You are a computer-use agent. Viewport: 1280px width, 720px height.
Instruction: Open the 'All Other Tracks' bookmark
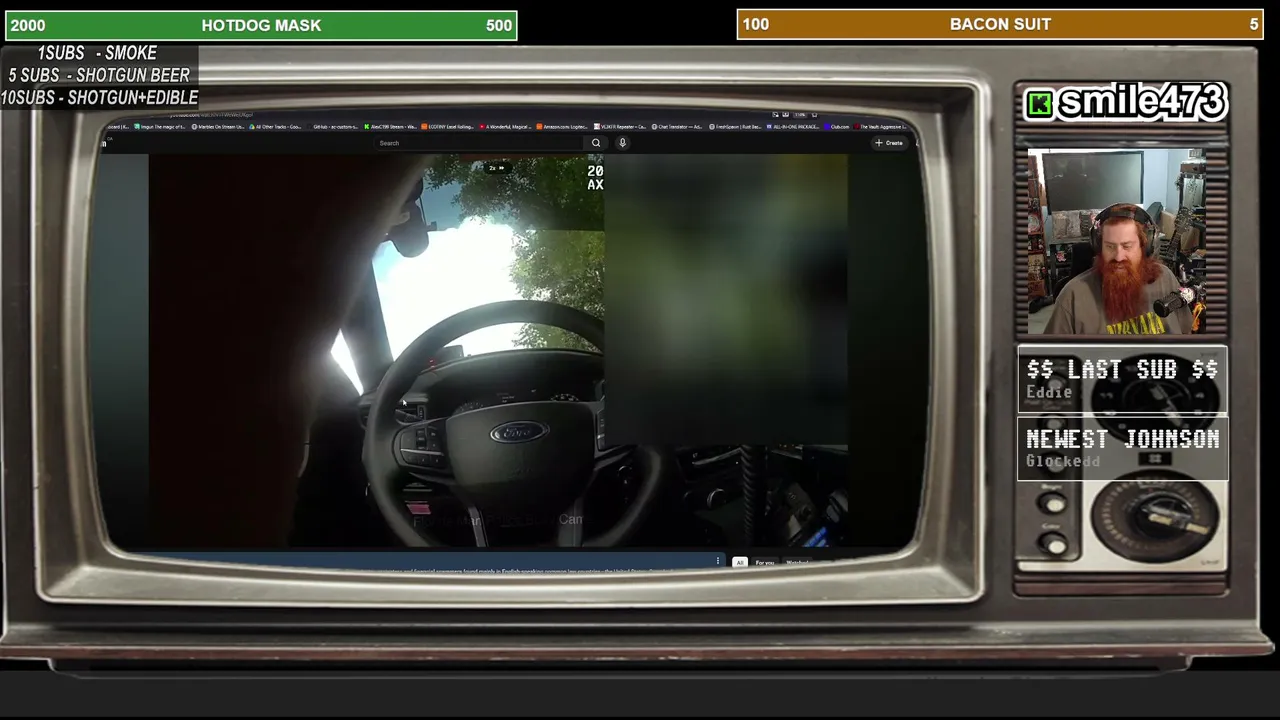[276, 127]
